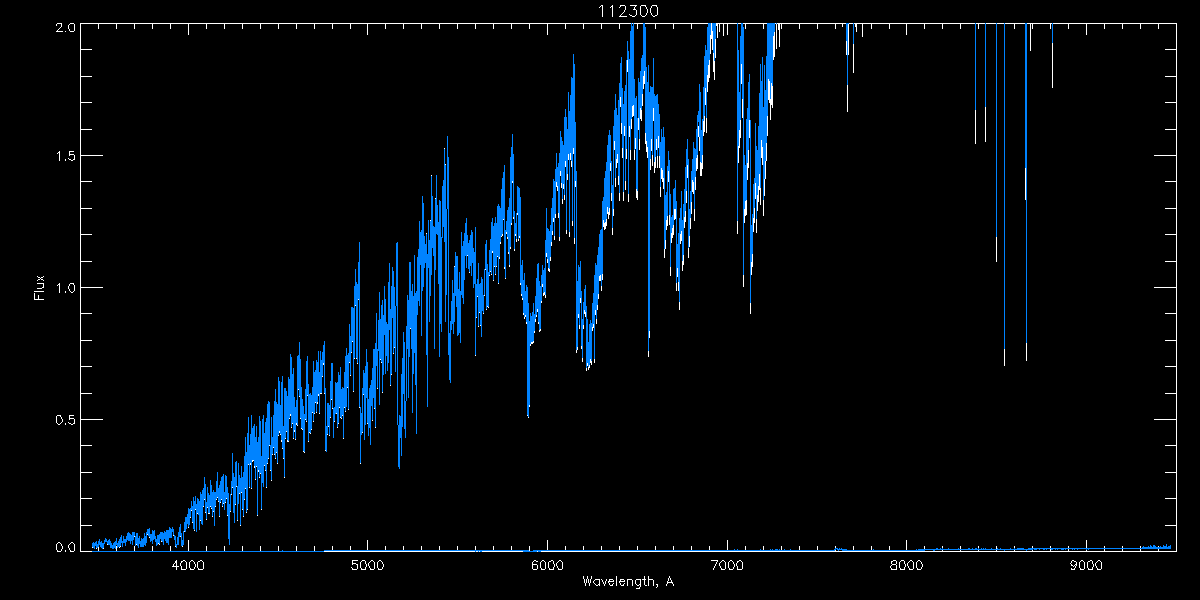Click the plot title 112300
This screenshot has width=1200, height=600.
click(x=628, y=11)
